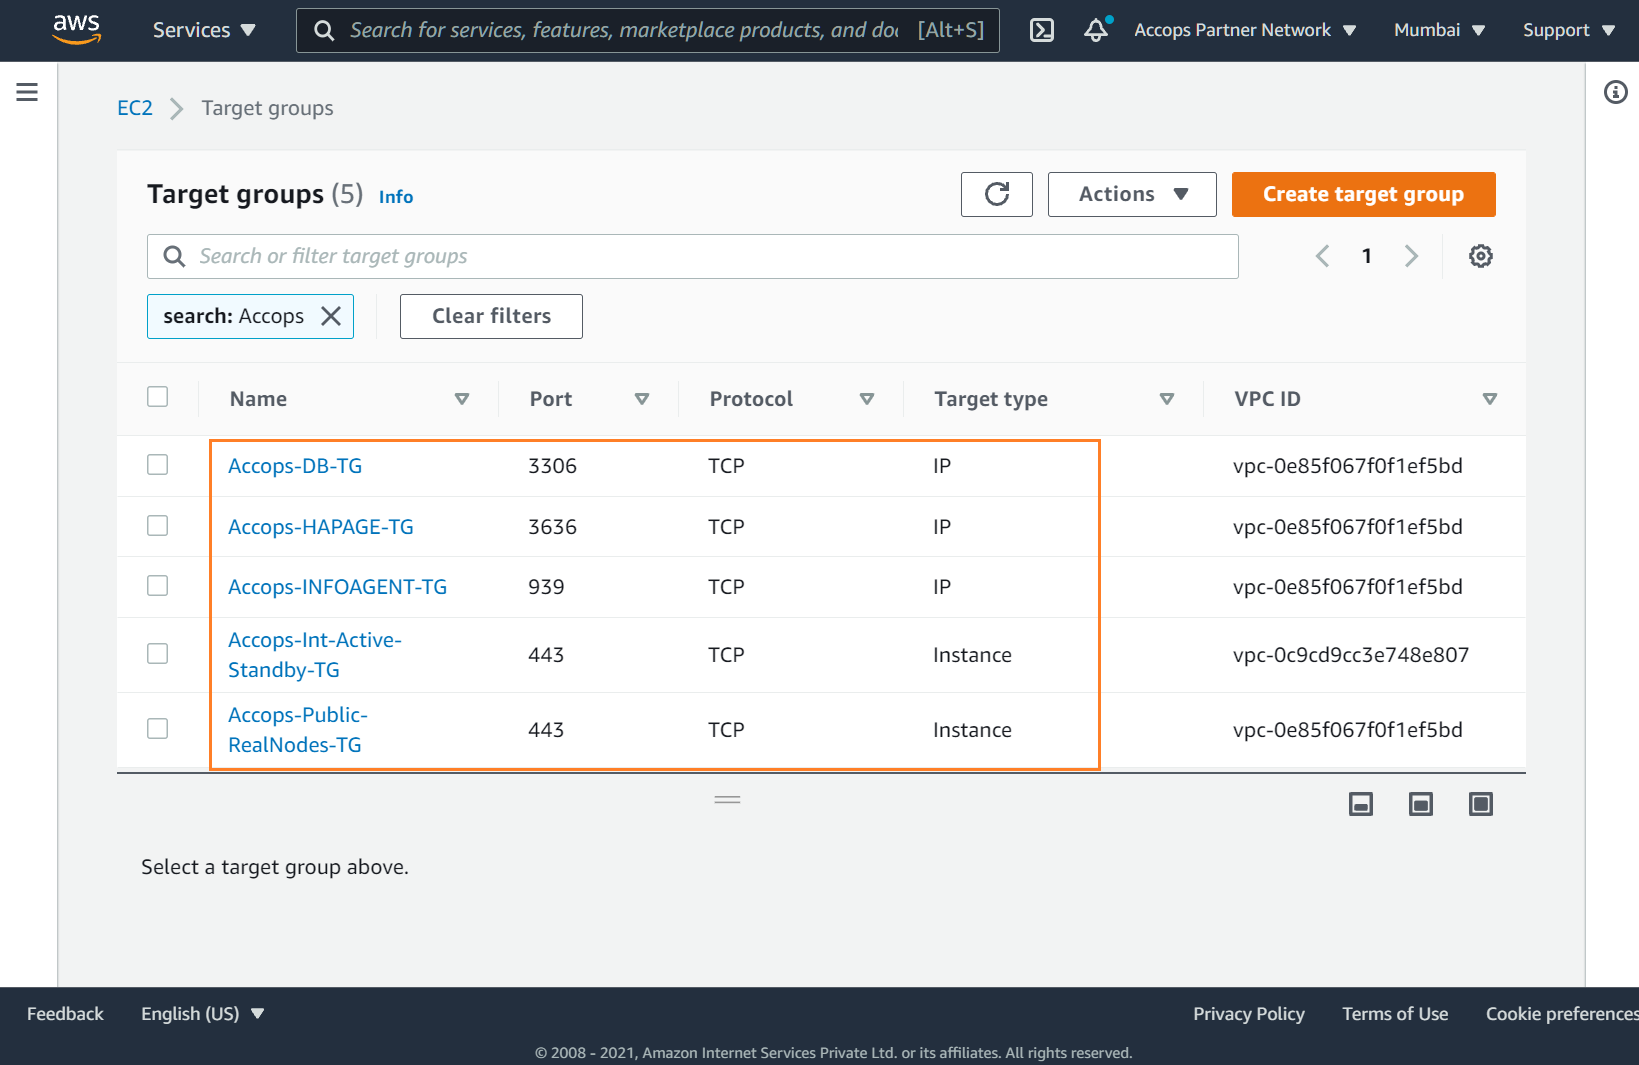Check the Accops-Int-Active-Standby-TG row

coord(158,654)
